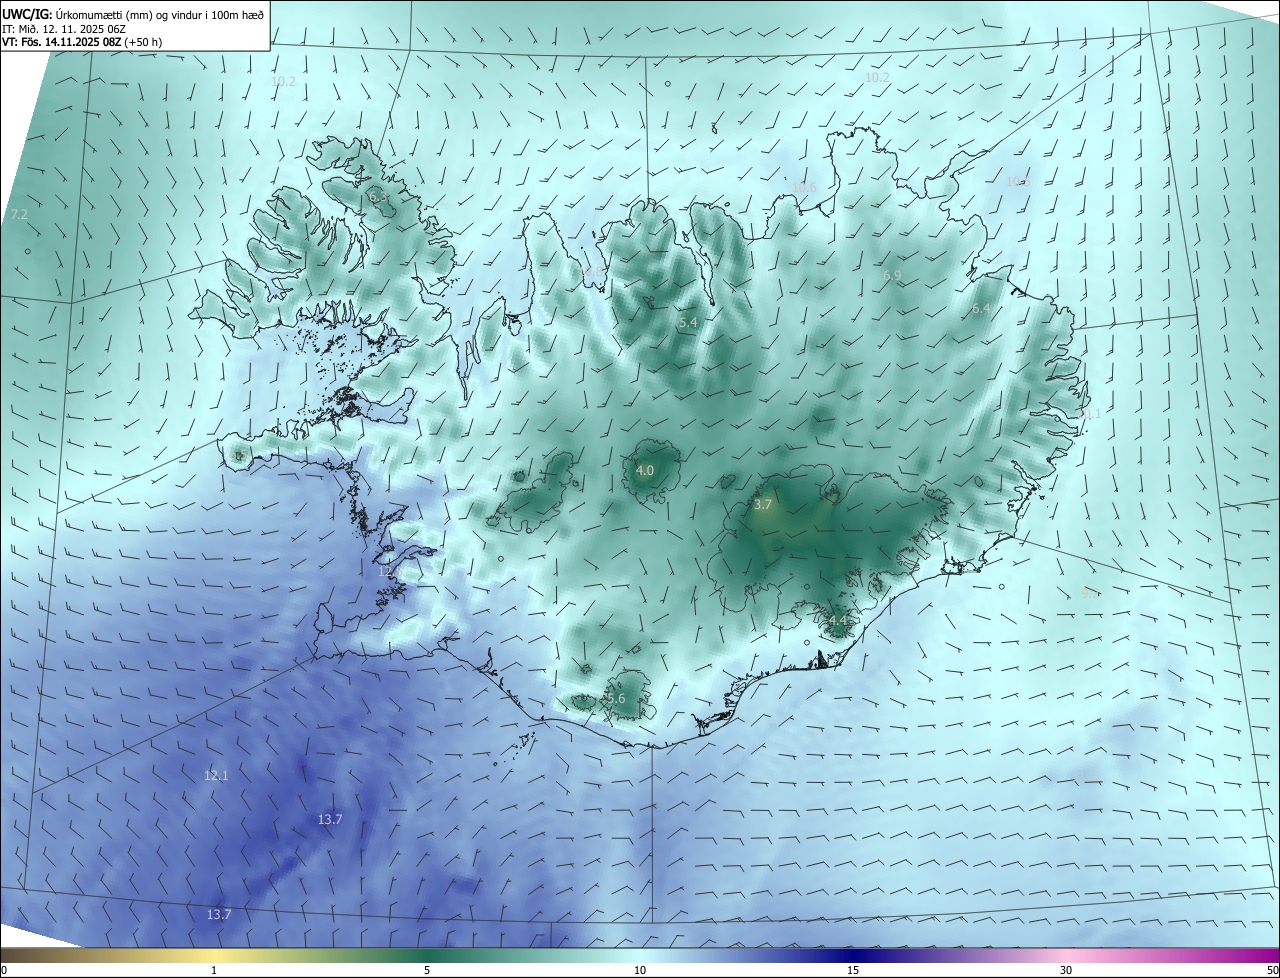Click the 6.3 value label on the map
1280x978 pixels.
pyautogui.click(x=378, y=198)
